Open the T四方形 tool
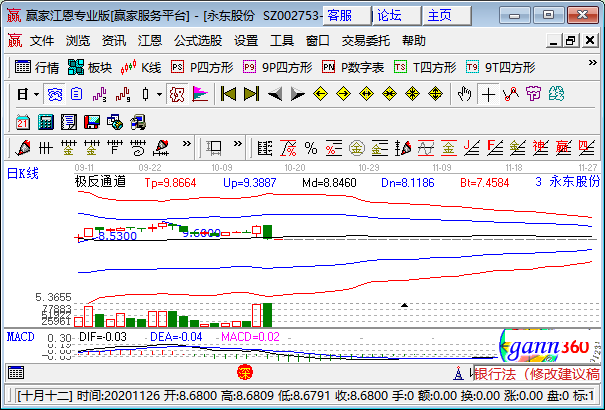The height and width of the screenshot is (410, 605). tap(425, 67)
